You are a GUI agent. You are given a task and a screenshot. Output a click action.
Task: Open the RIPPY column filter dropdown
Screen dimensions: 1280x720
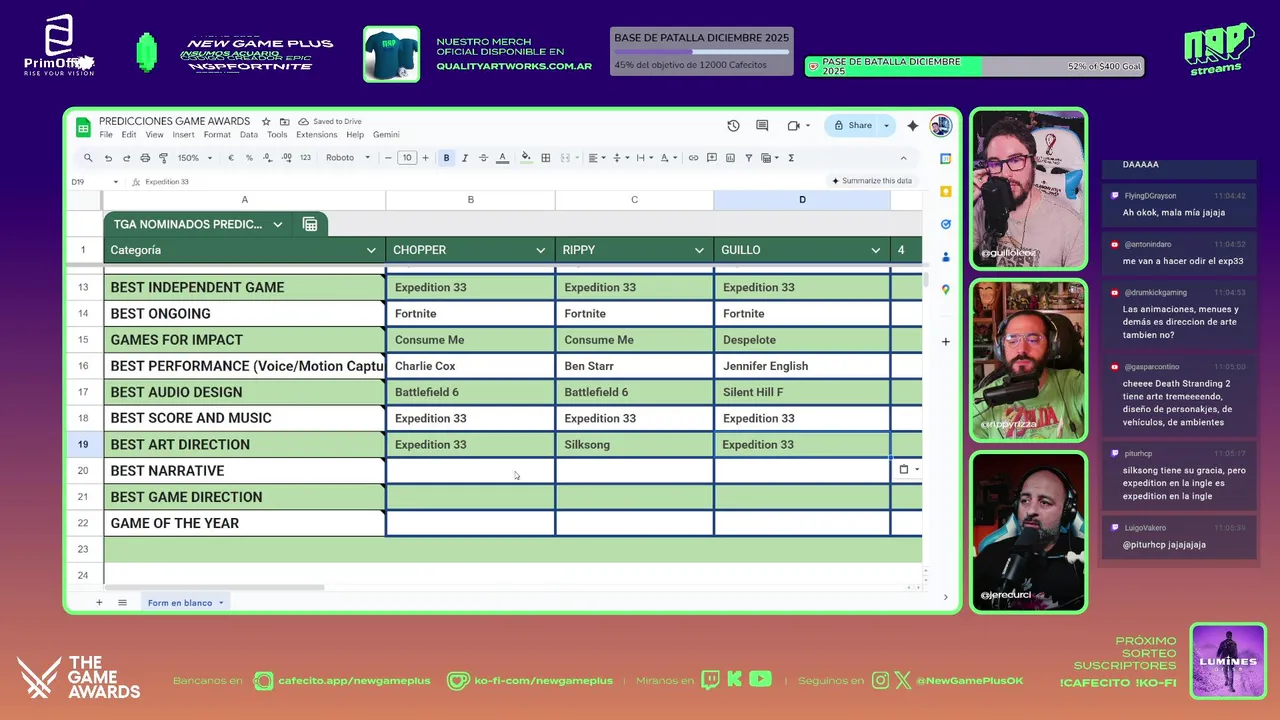click(x=699, y=250)
